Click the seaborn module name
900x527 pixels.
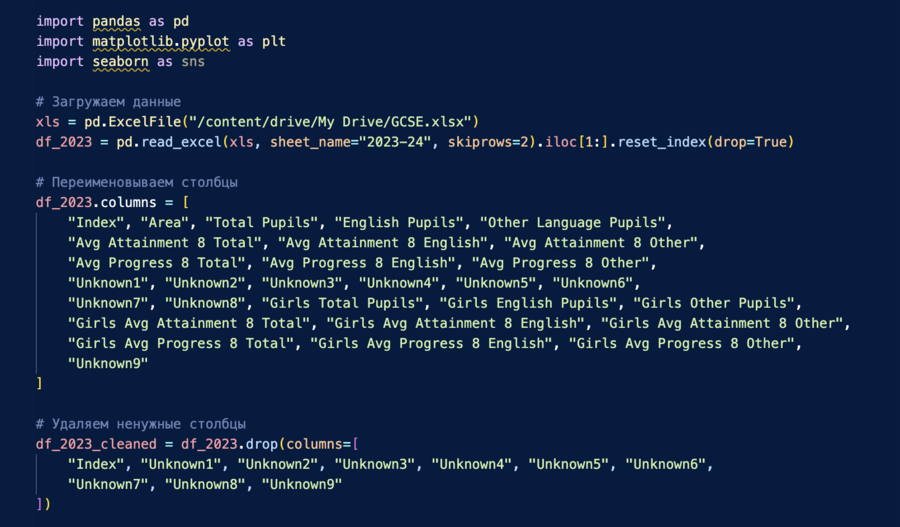click(113, 61)
